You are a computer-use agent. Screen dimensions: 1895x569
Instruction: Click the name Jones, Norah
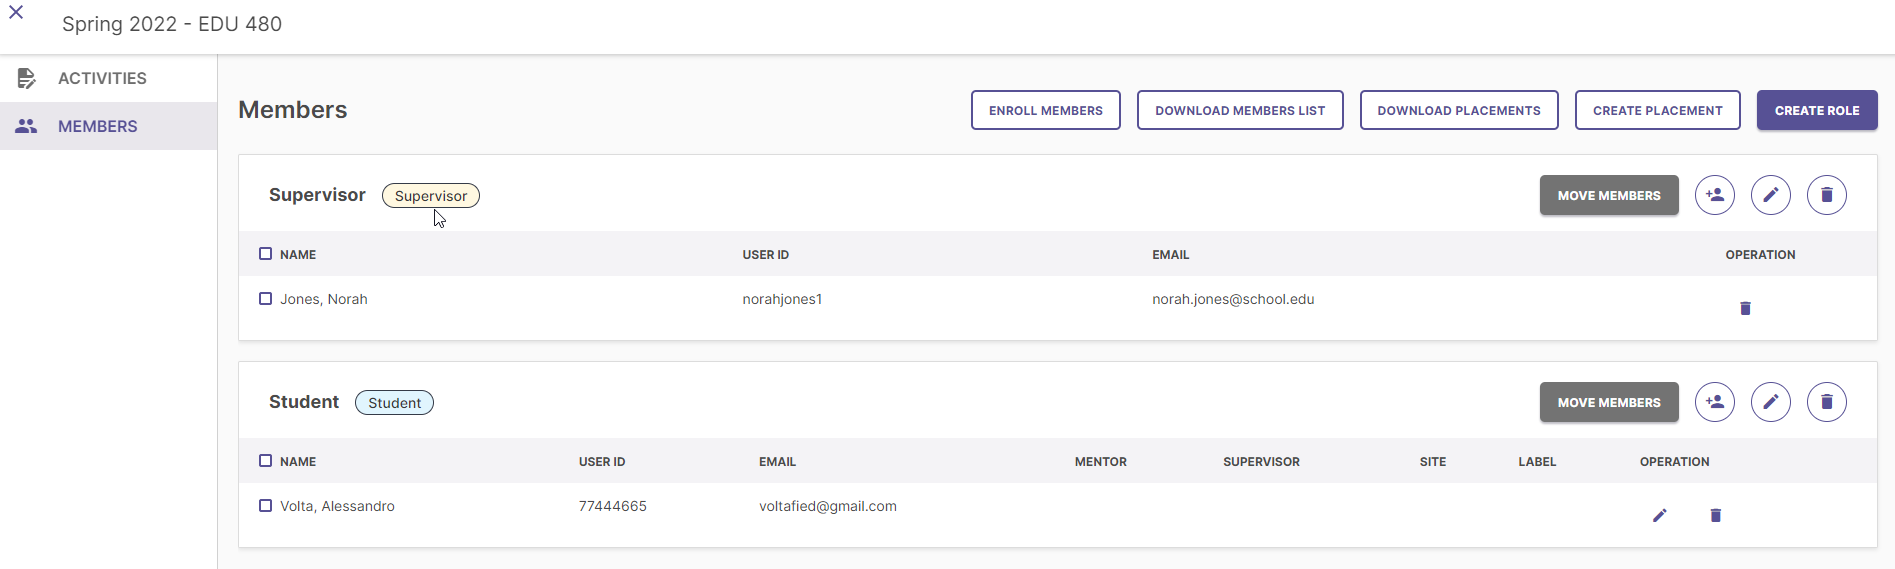click(324, 299)
